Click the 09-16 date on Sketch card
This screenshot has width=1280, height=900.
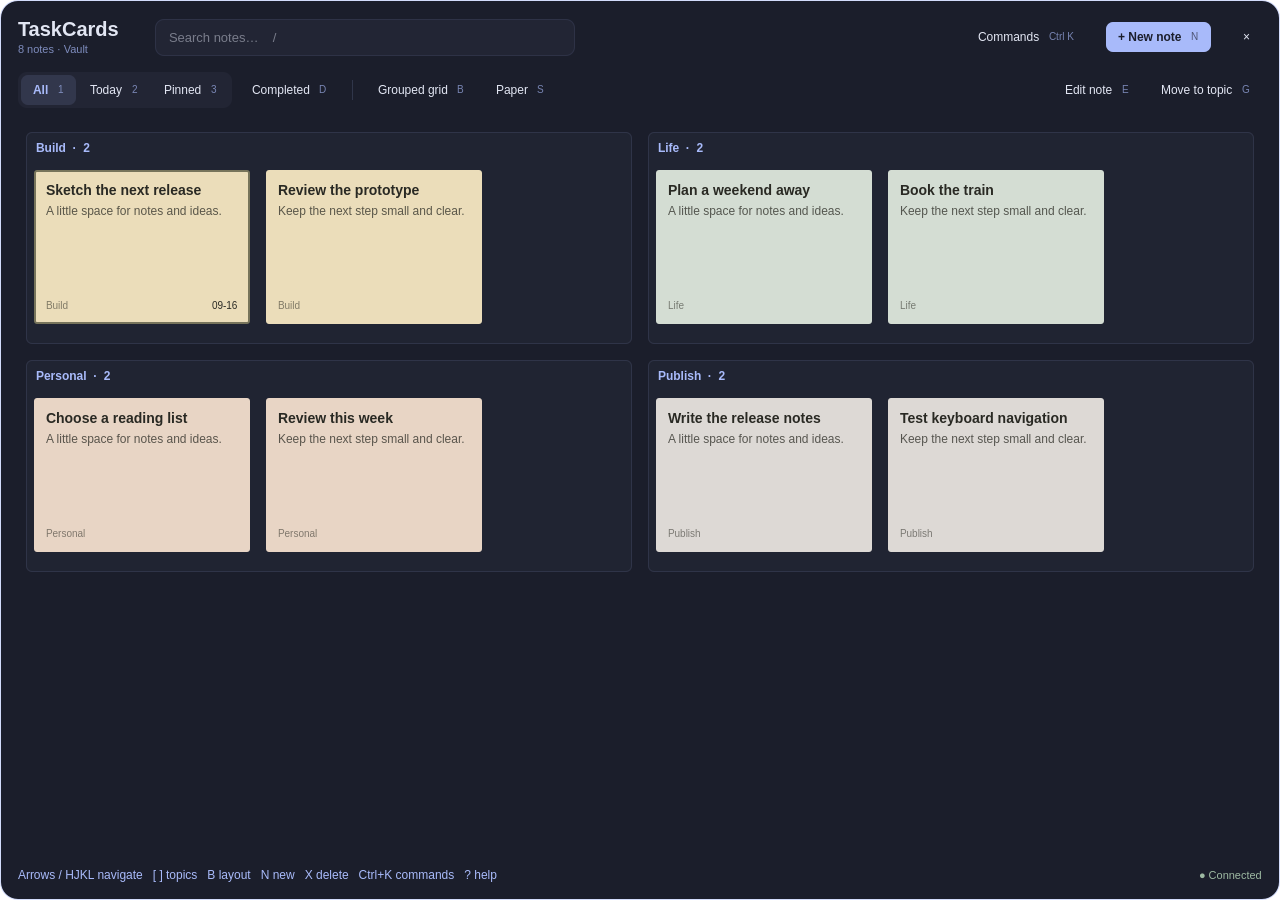225,306
